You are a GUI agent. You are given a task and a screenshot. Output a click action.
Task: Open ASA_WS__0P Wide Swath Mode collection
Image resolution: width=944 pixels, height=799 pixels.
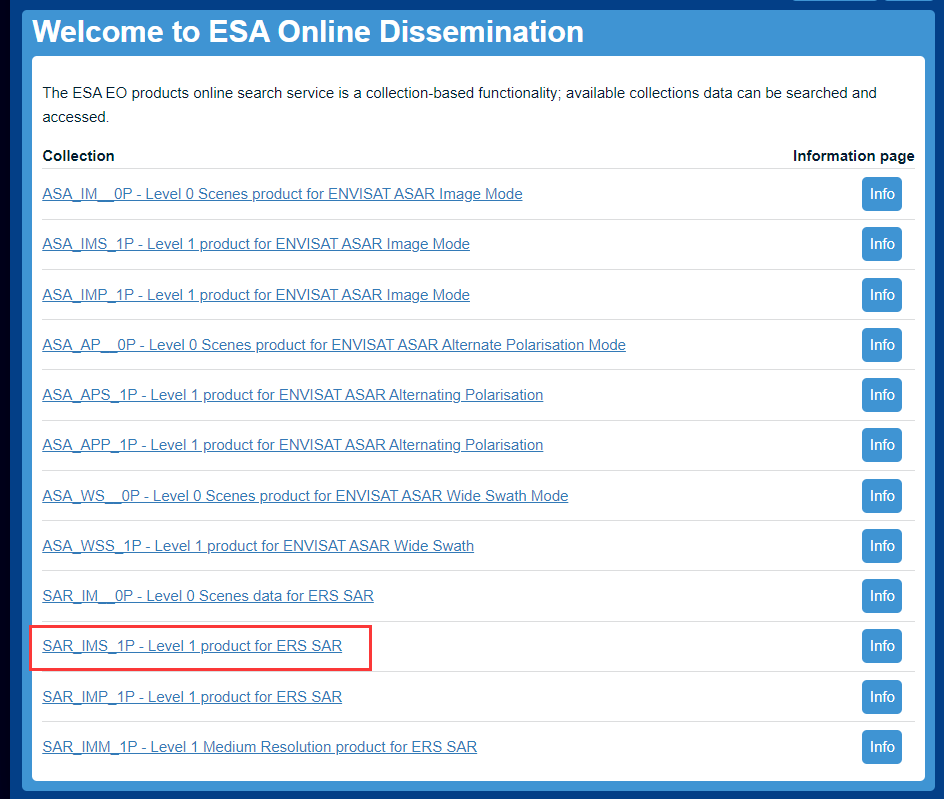[305, 496]
